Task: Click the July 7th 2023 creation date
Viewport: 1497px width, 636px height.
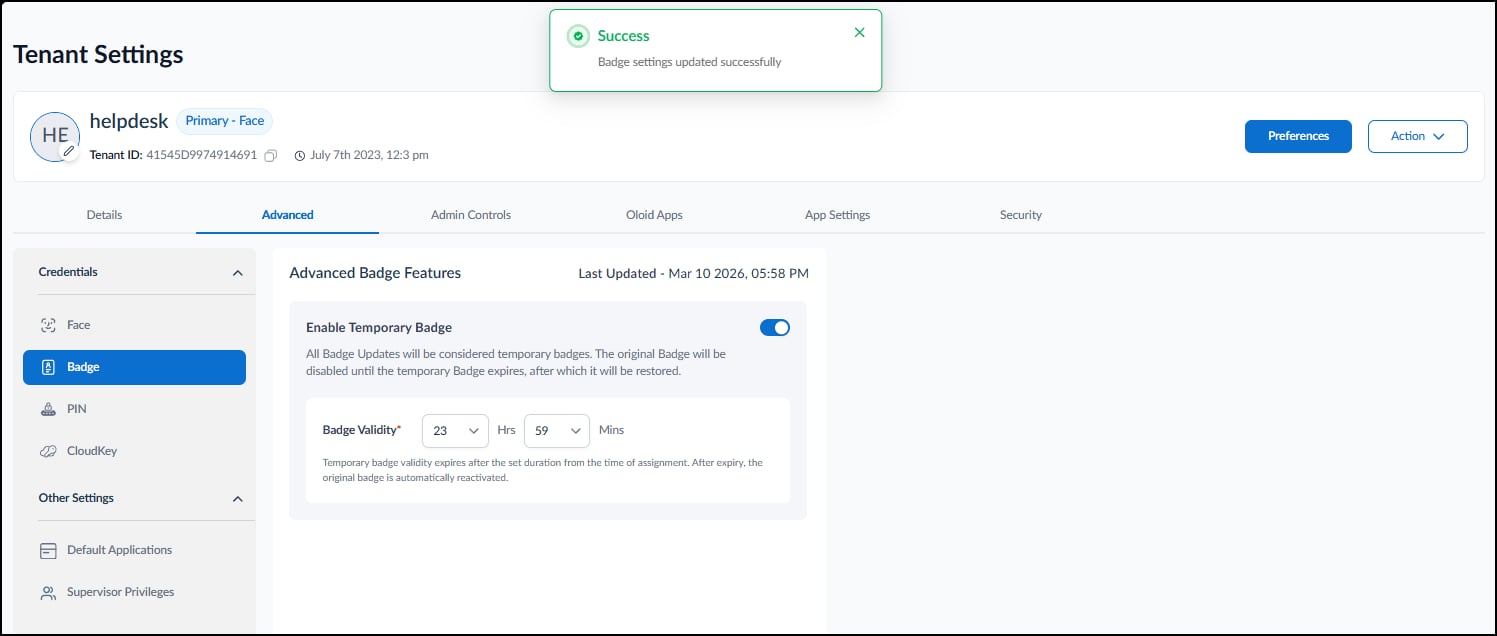Action: coord(369,155)
